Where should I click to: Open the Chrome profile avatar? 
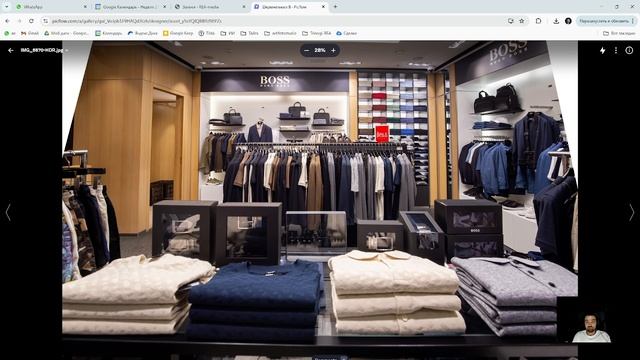(x=568, y=21)
